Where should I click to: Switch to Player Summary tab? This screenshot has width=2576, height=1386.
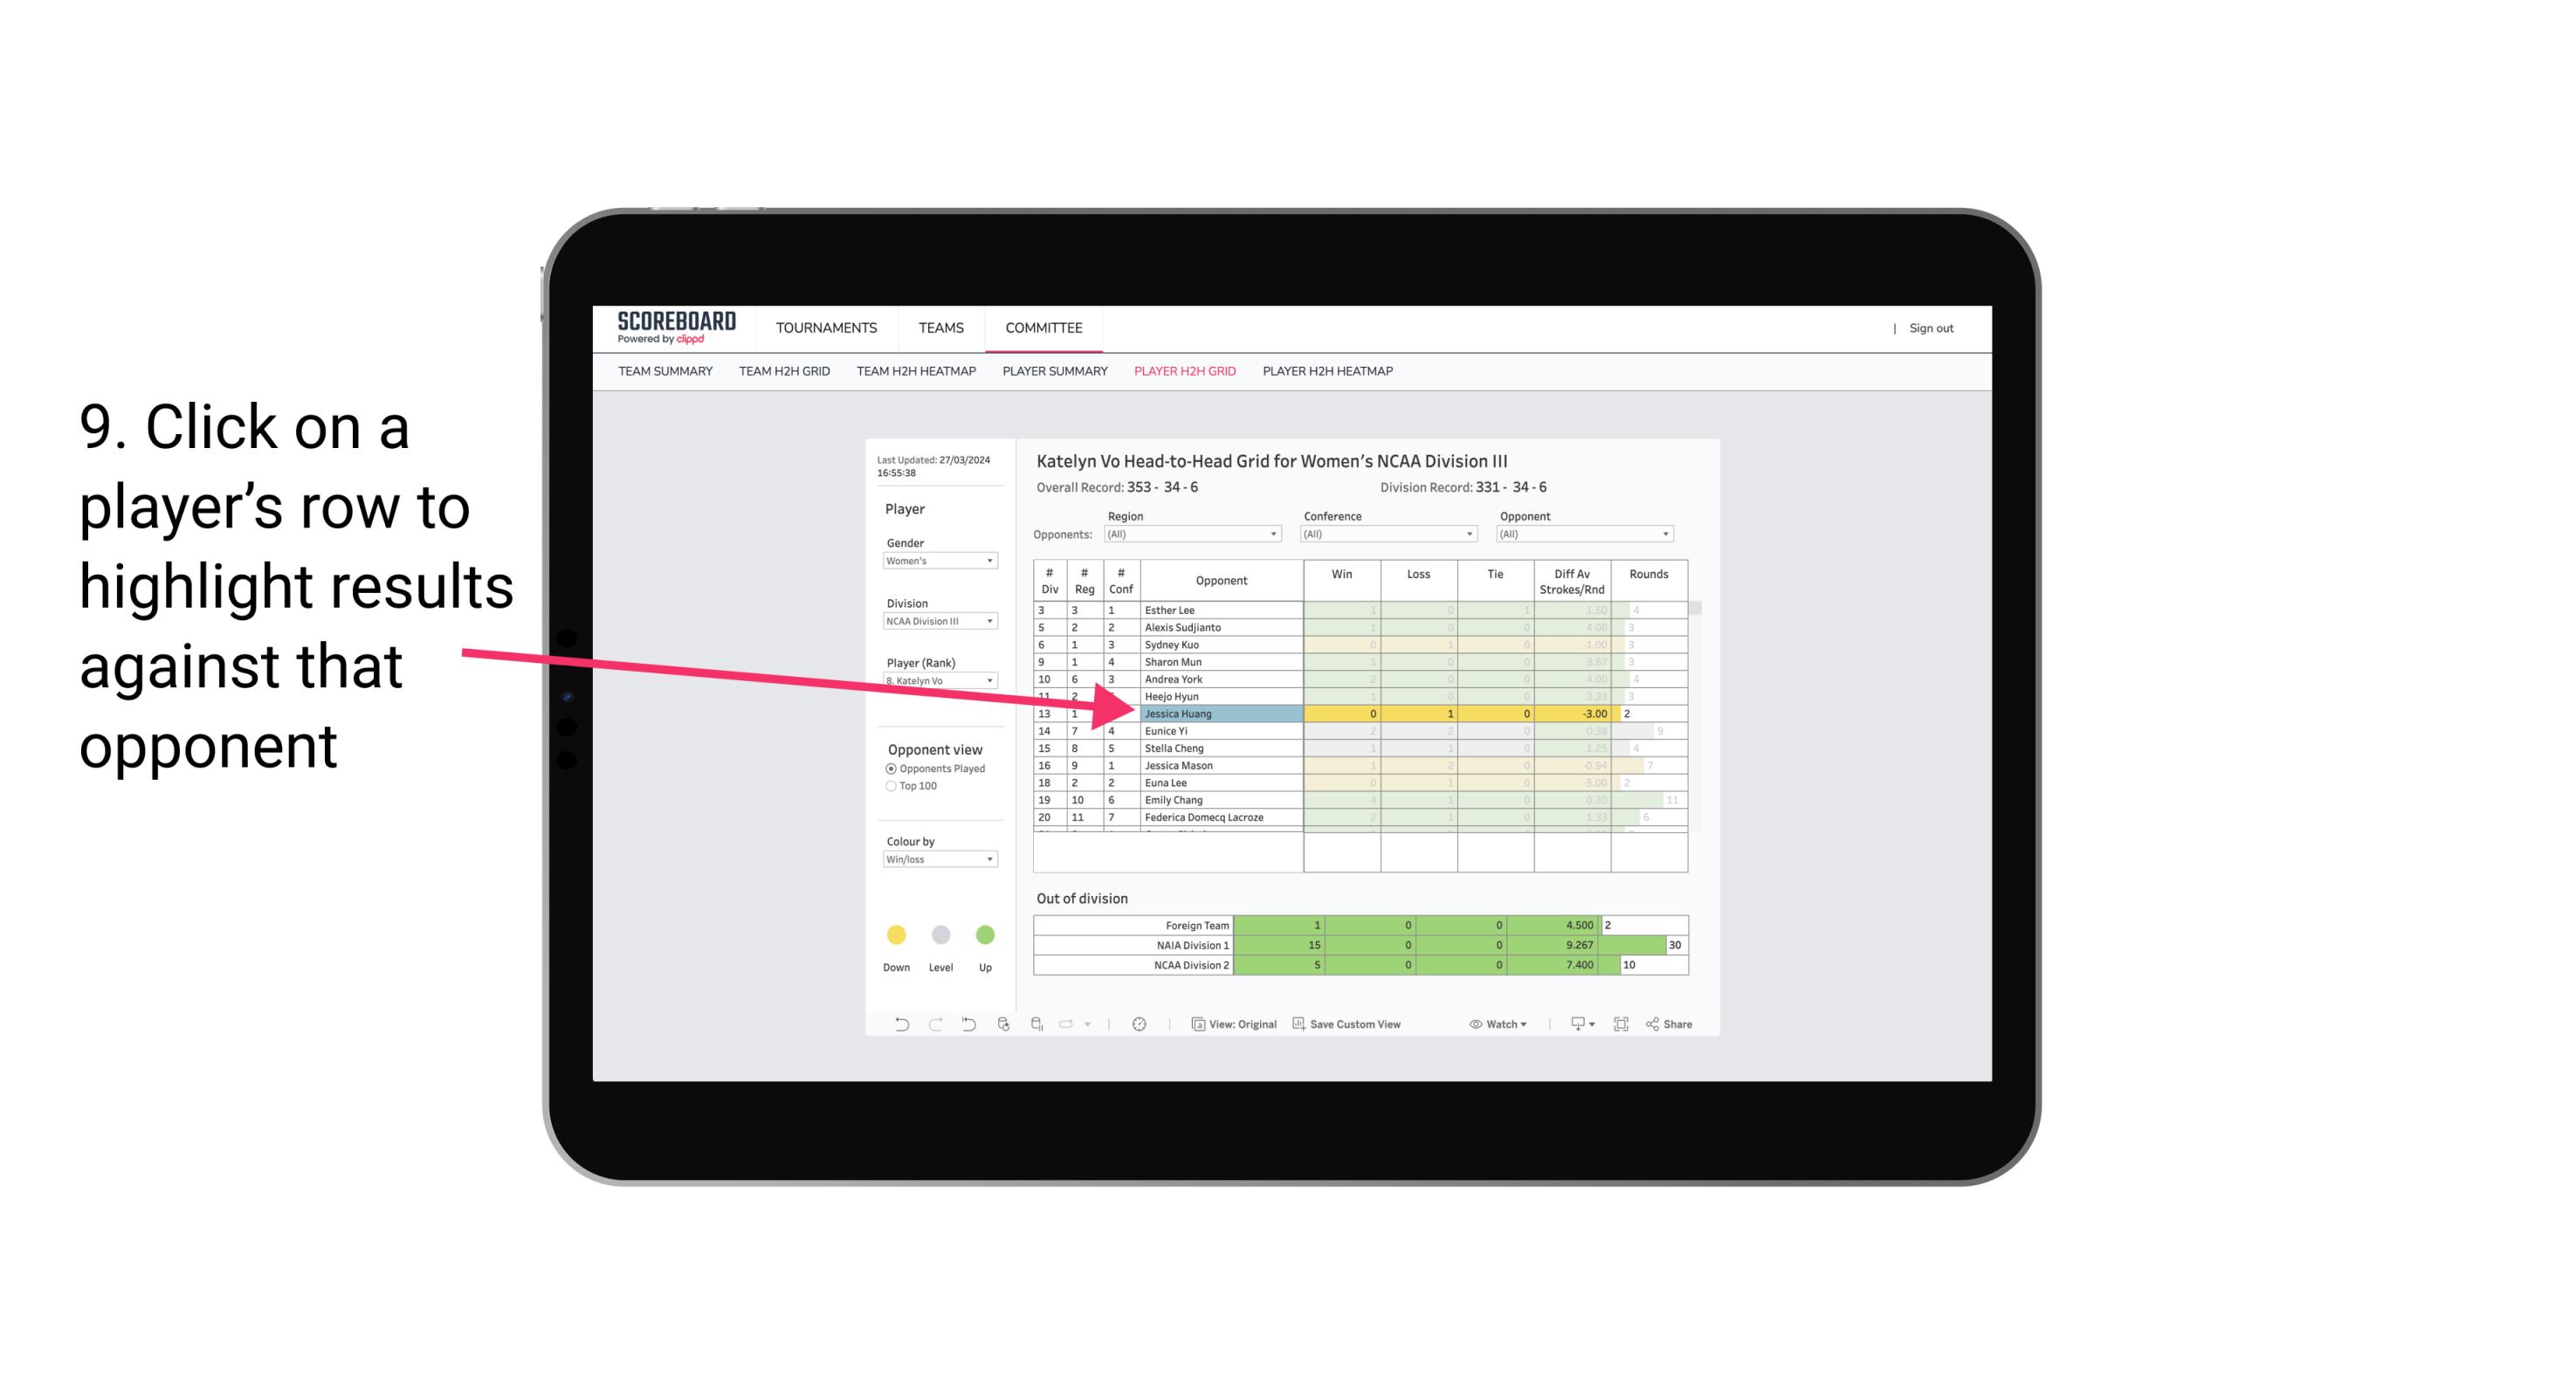(1052, 376)
